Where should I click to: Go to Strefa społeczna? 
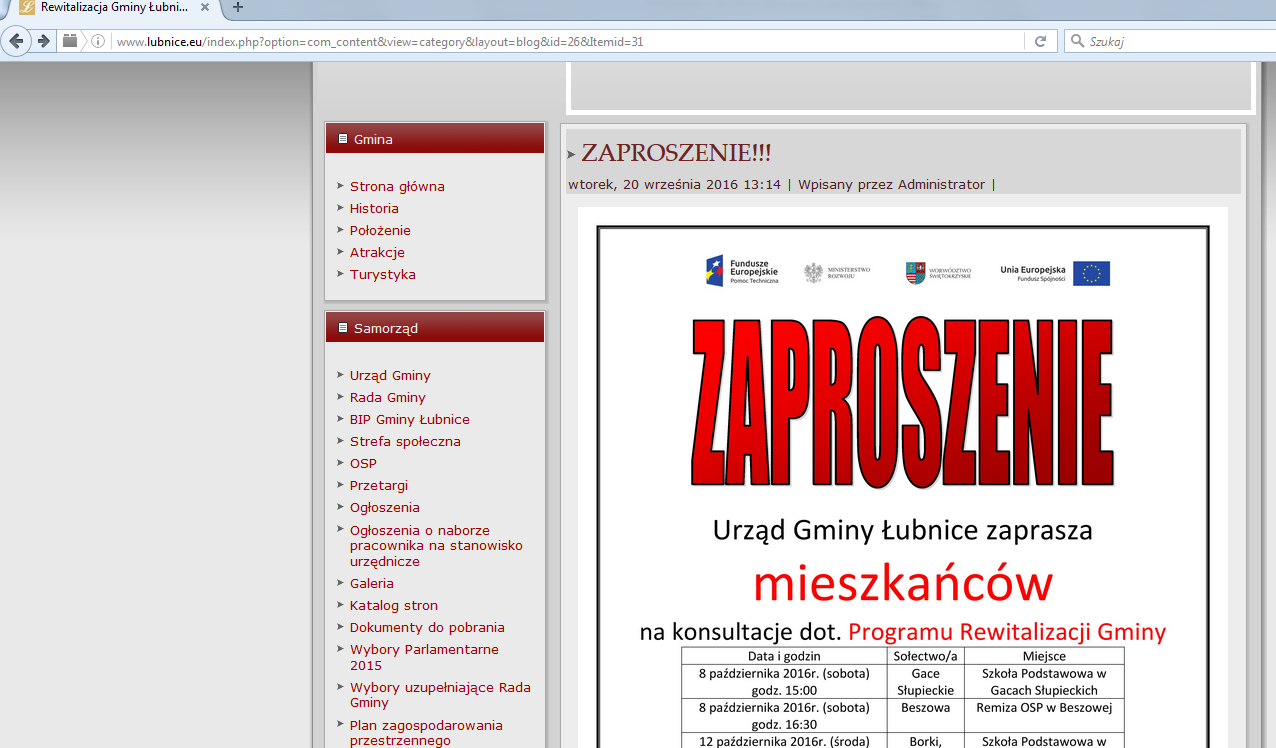[405, 441]
